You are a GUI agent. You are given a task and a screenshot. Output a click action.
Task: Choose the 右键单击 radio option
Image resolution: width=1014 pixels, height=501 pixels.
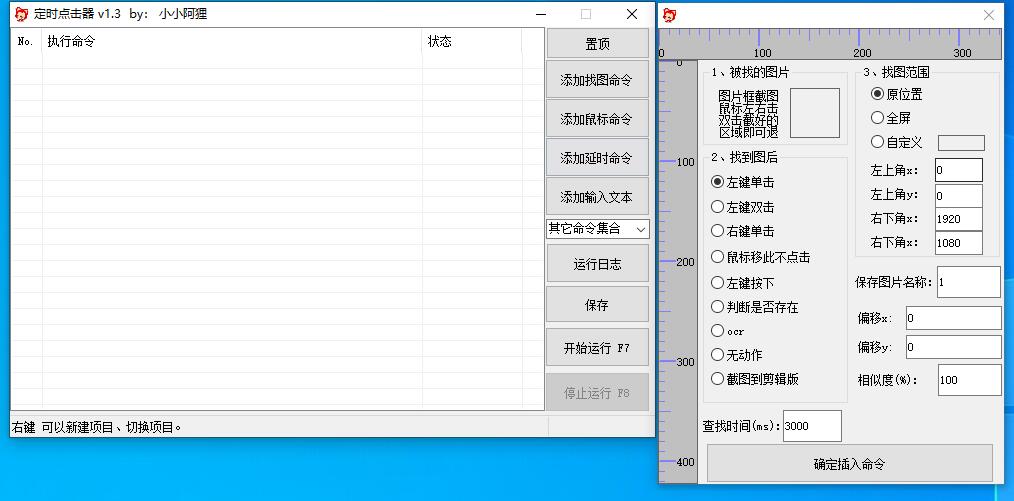pyautogui.click(x=717, y=231)
